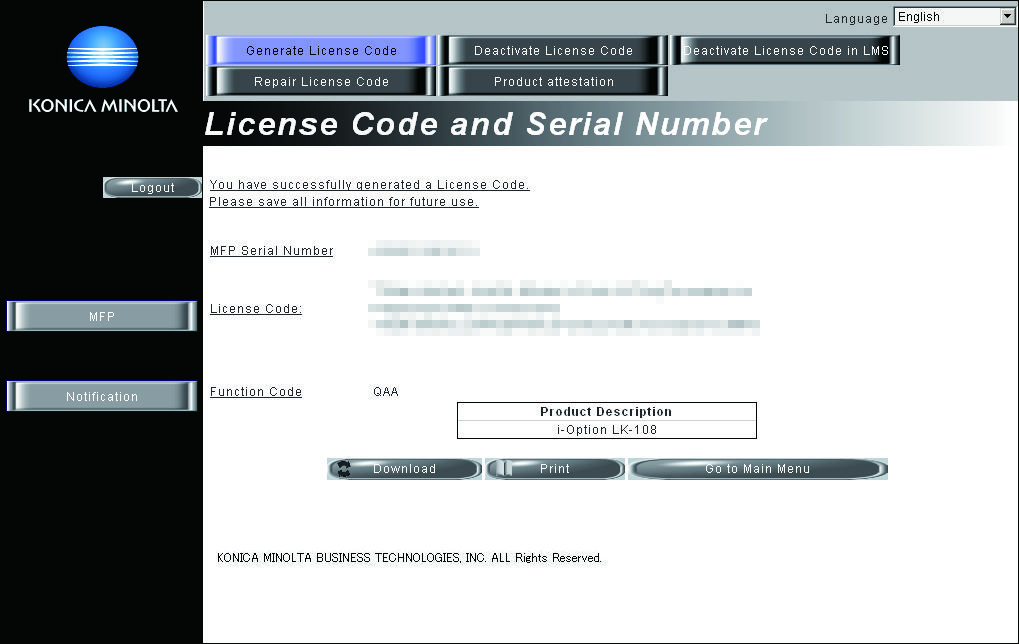Select the i-Option LK-108 product description cell

607,430
